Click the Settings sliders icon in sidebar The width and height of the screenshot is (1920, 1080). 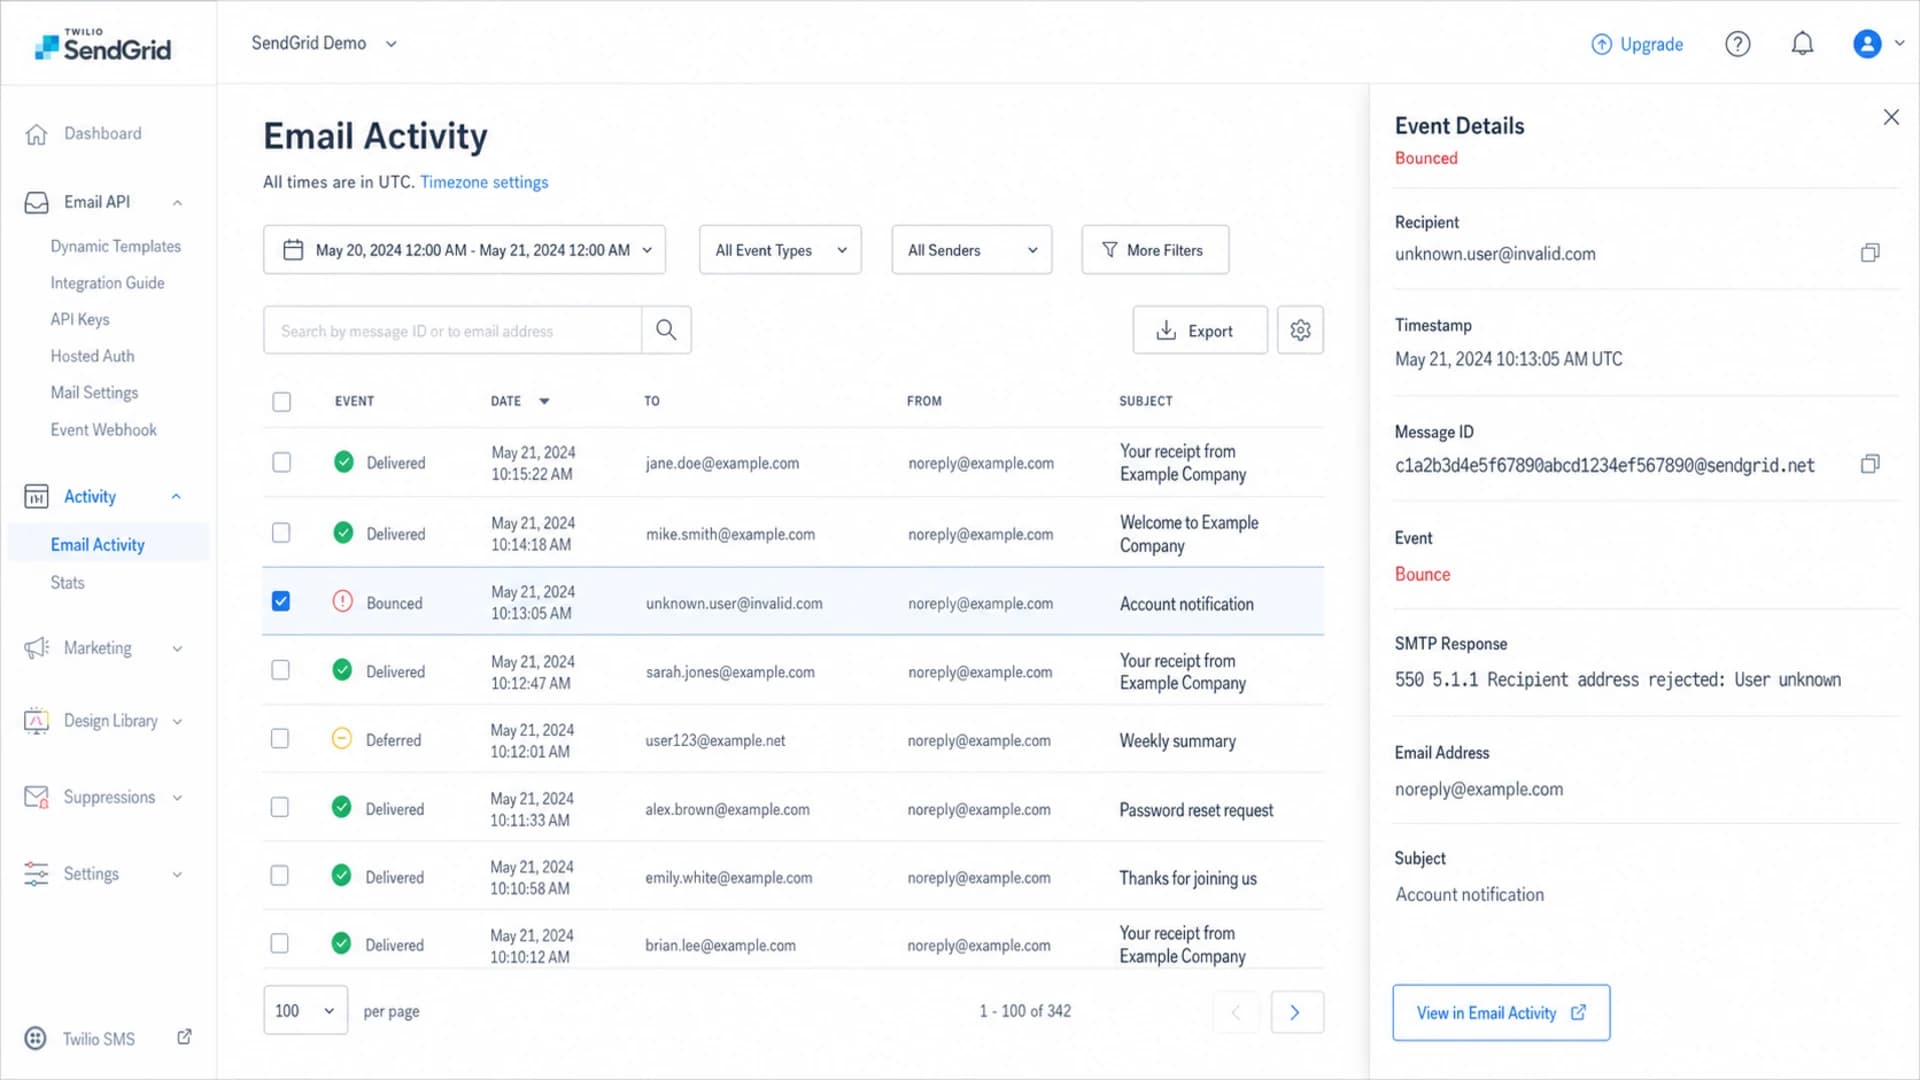[x=36, y=874]
